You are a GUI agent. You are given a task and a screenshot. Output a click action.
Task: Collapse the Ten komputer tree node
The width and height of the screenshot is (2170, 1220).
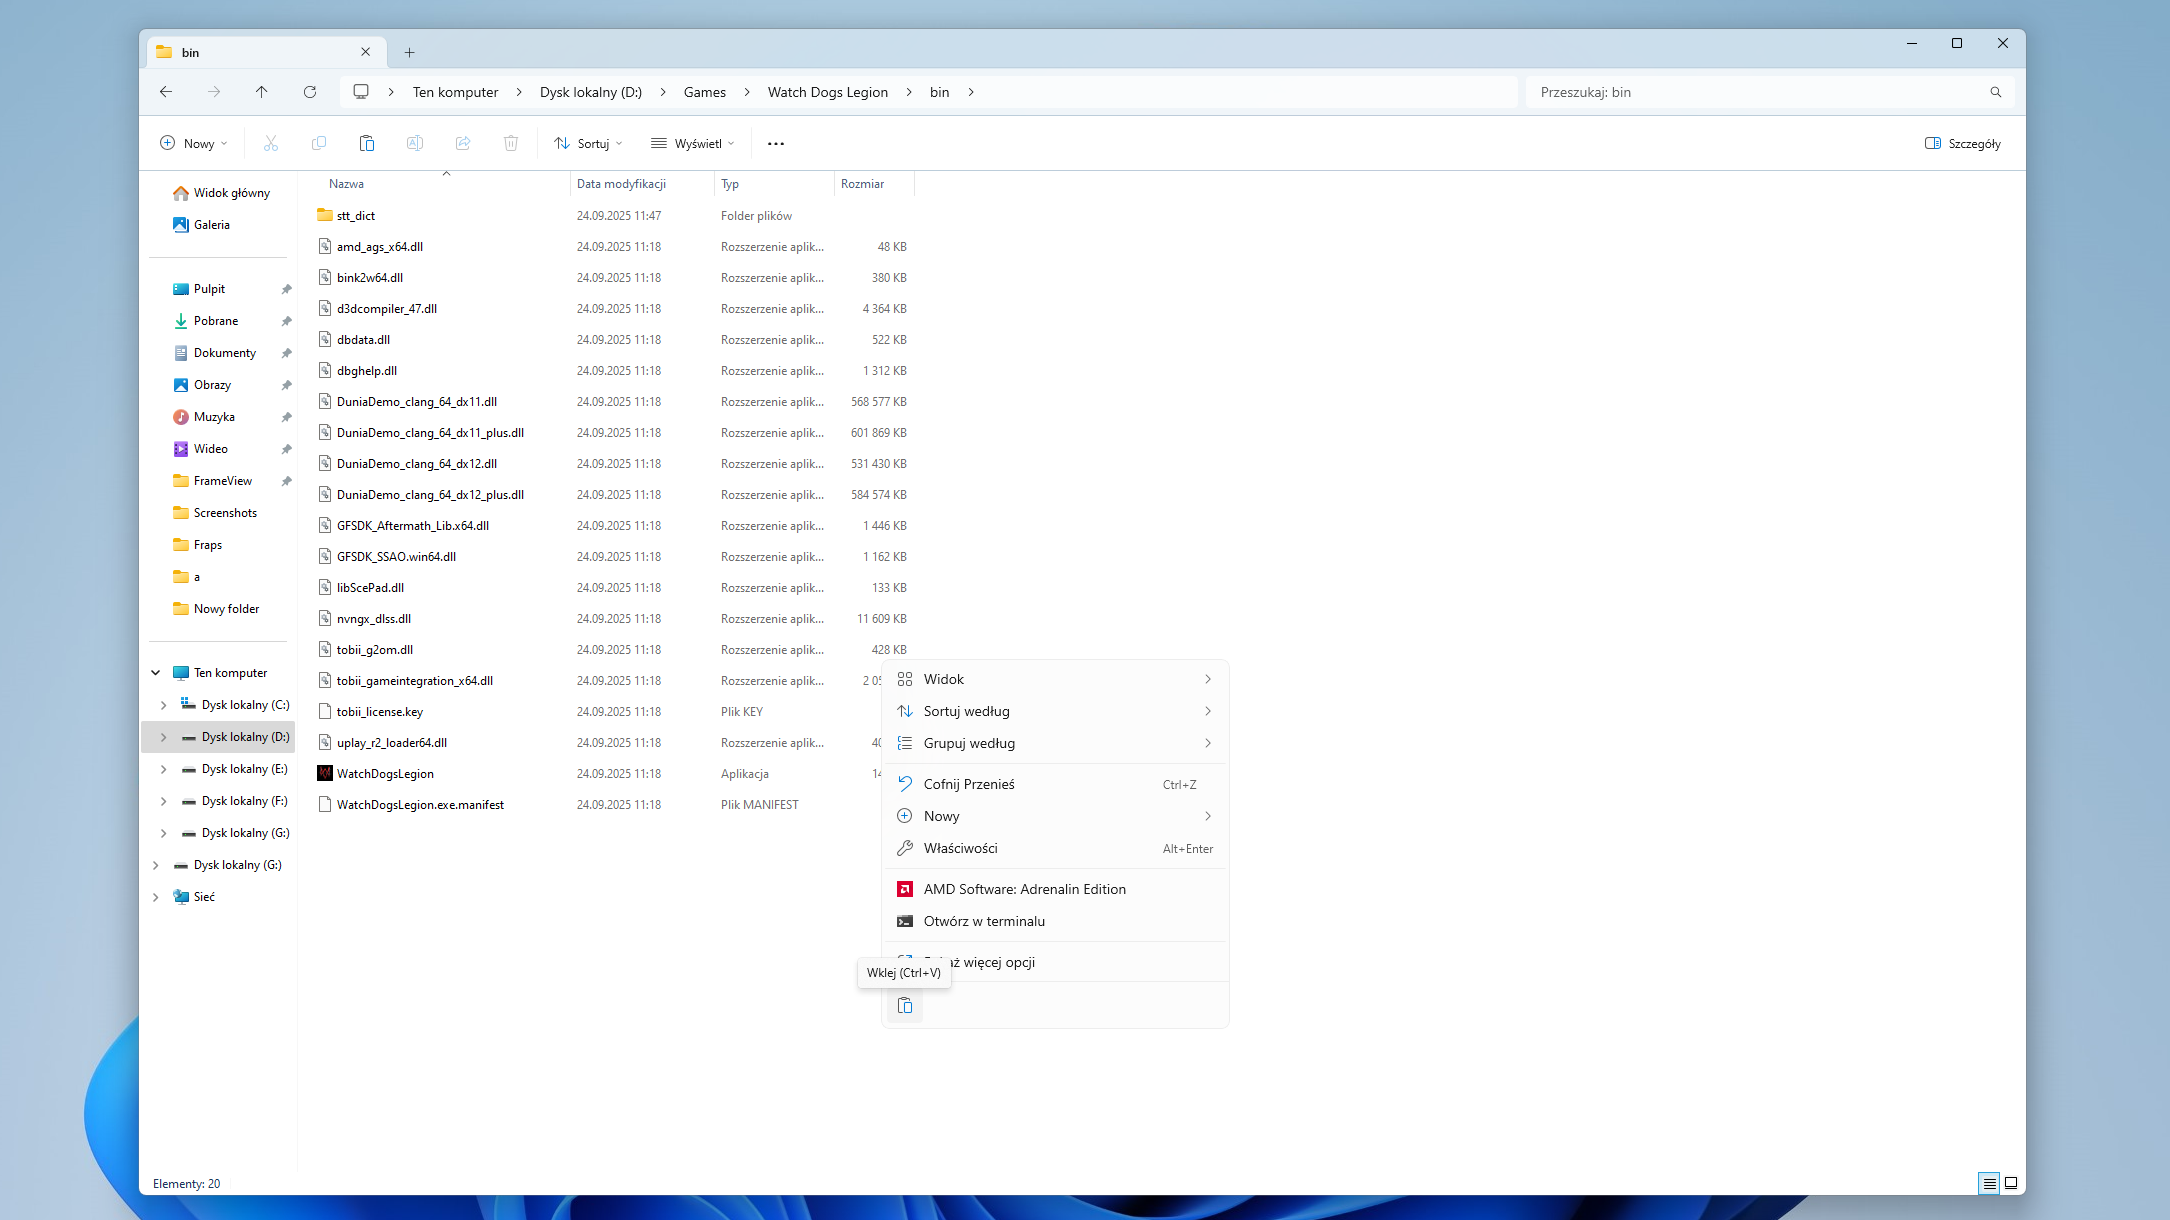click(156, 673)
